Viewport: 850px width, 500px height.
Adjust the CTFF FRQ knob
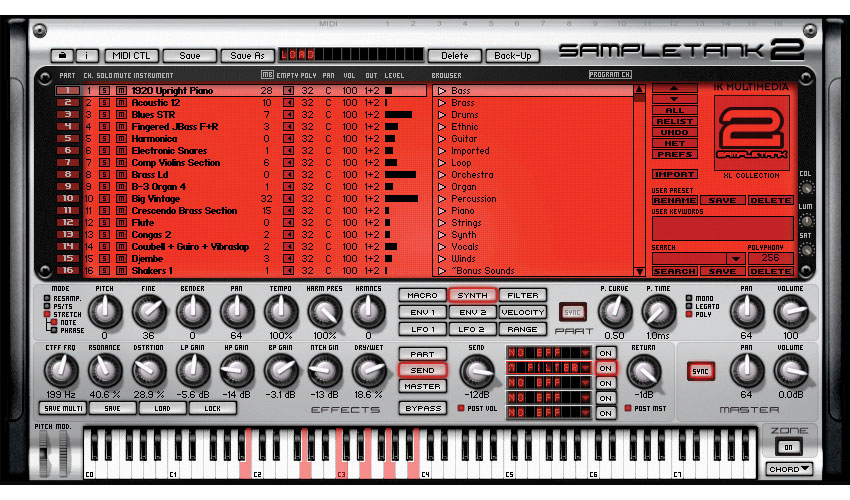tap(61, 370)
